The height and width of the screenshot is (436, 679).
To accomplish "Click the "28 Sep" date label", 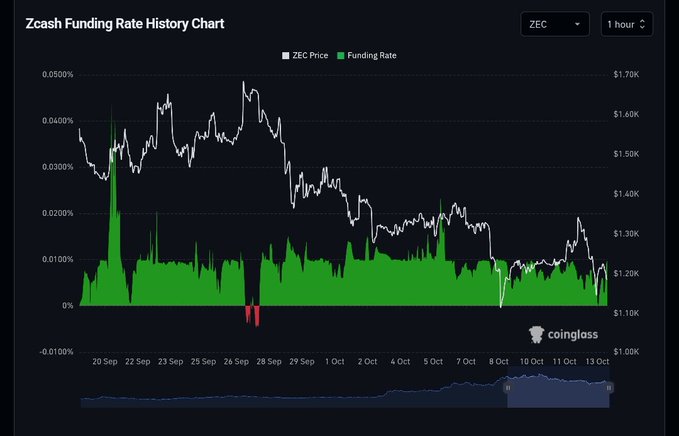I will 269,362.
